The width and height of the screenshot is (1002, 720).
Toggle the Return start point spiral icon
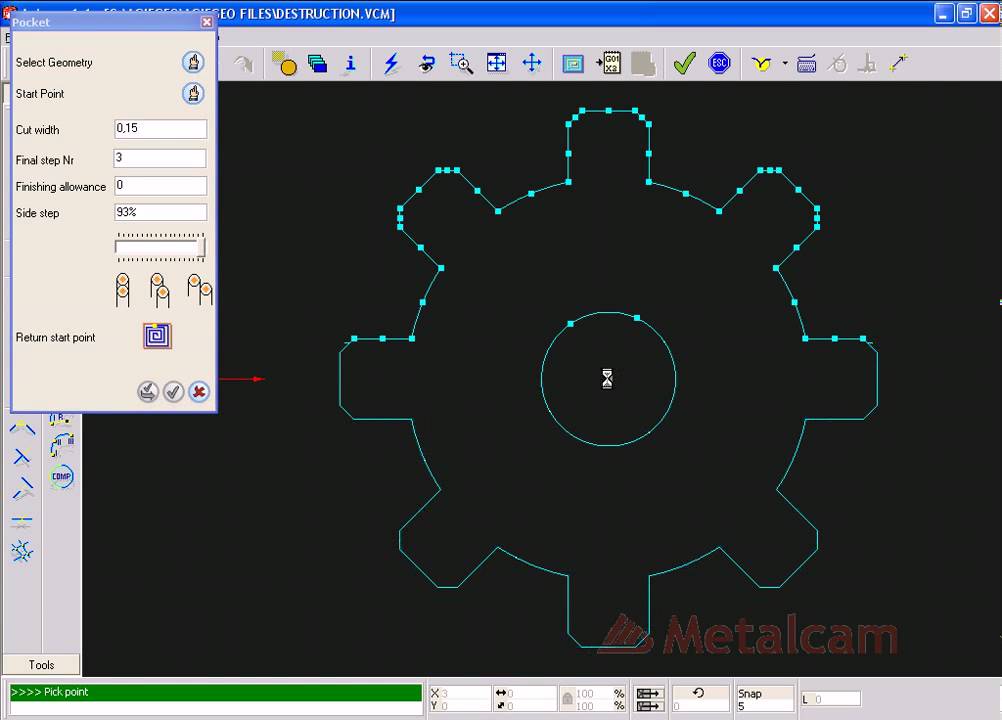157,336
